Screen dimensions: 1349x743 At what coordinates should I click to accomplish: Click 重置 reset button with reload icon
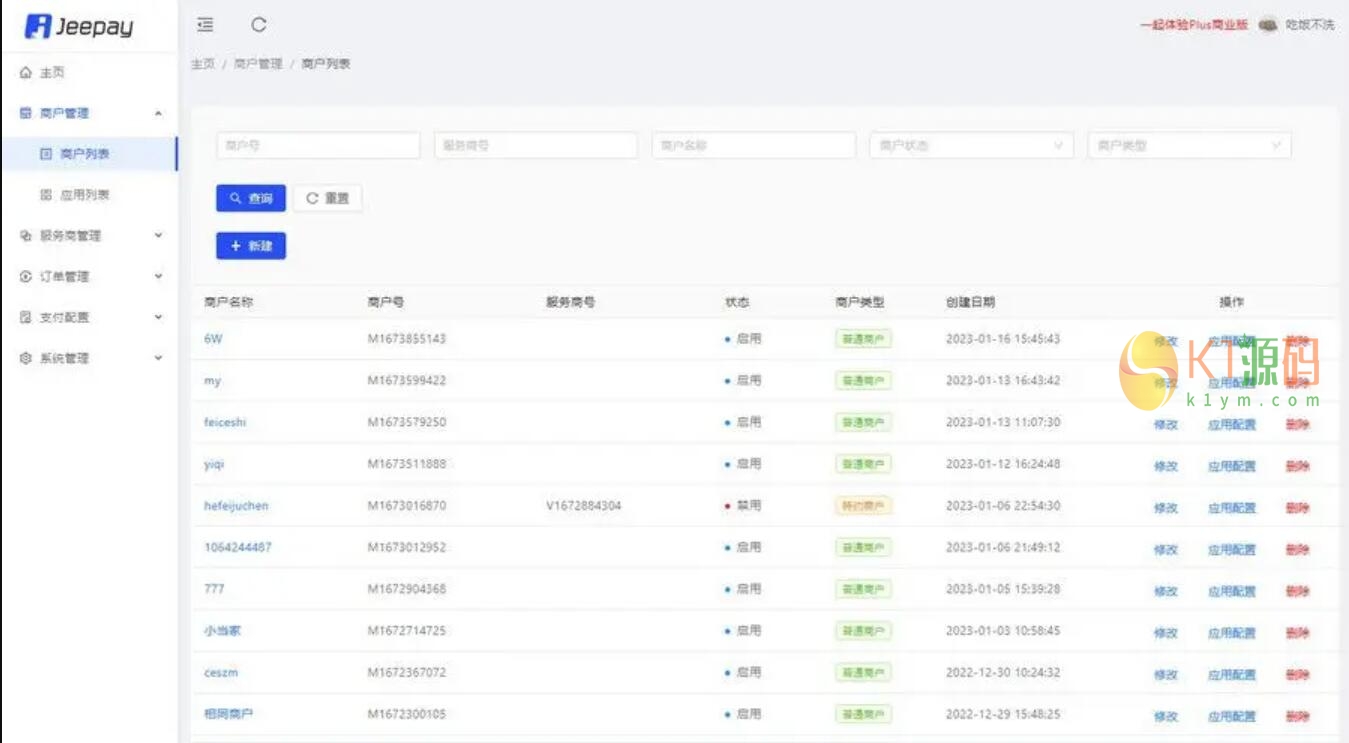point(328,199)
